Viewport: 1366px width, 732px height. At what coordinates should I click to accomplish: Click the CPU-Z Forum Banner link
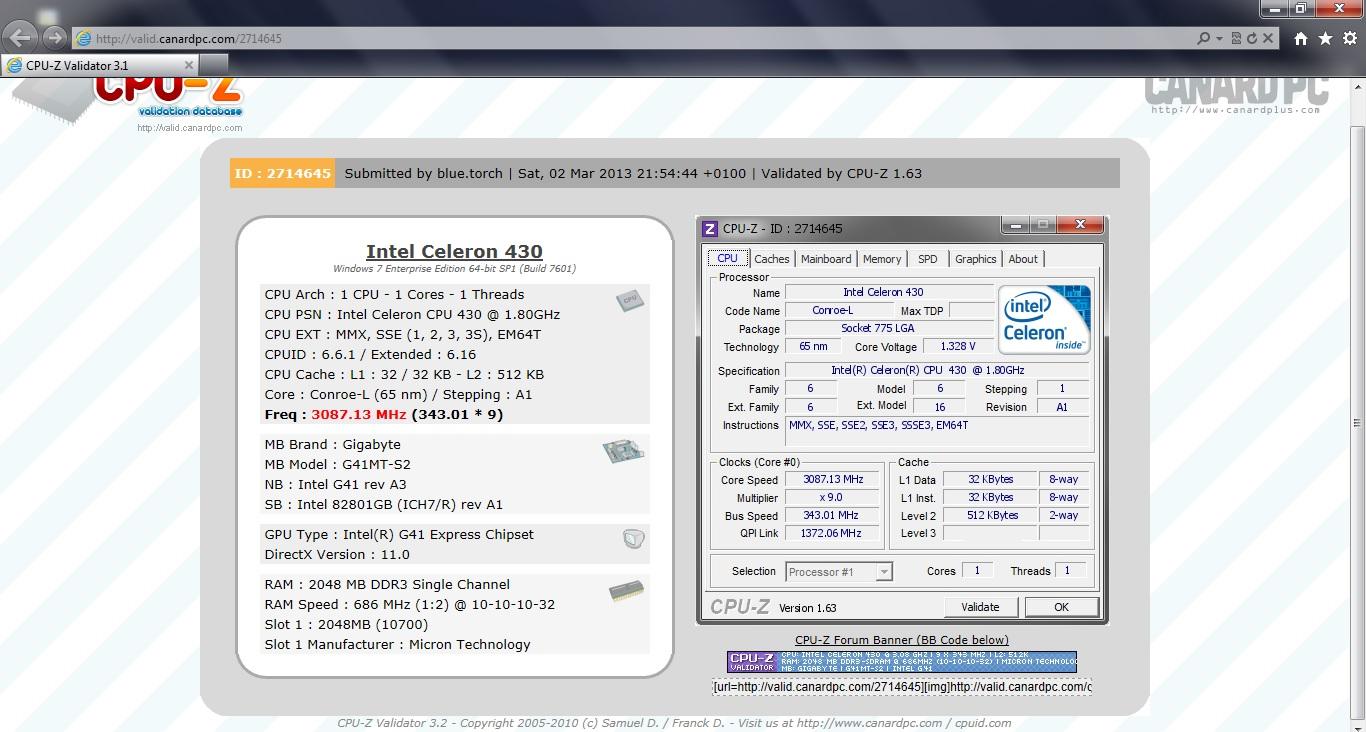pos(901,640)
